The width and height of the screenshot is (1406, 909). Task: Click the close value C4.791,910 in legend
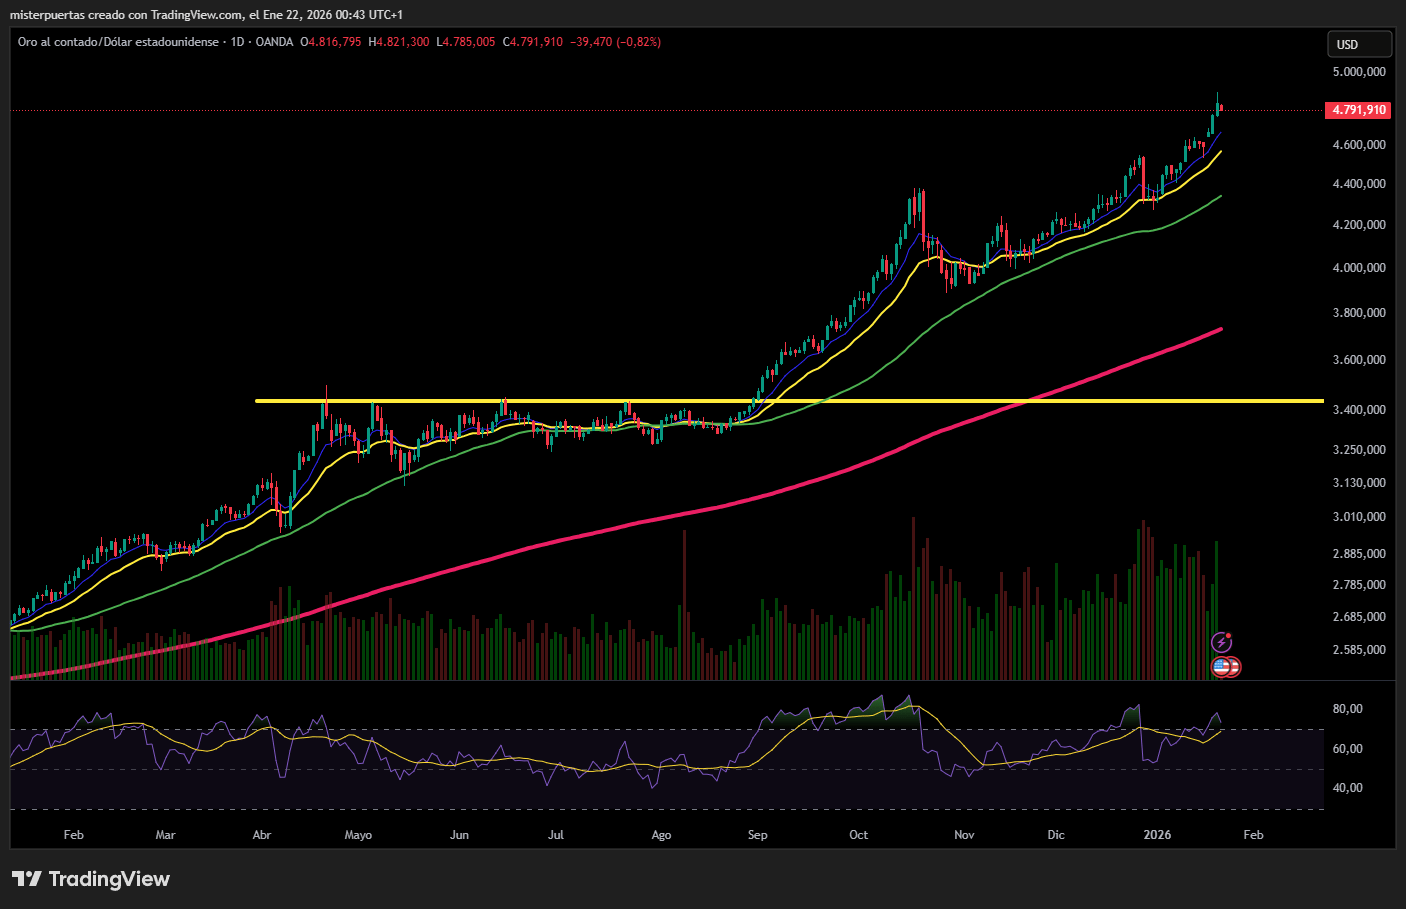click(533, 42)
